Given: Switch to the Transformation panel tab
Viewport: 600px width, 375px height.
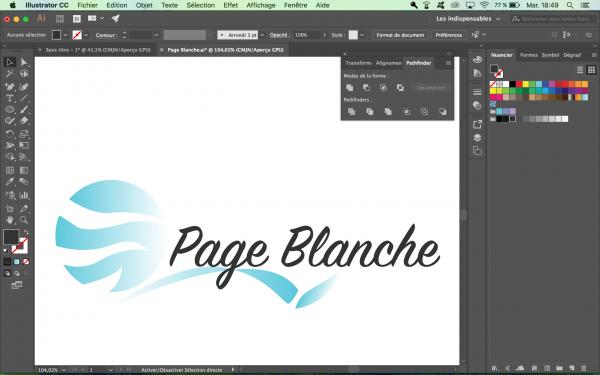Looking at the screenshot, I should [x=358, y=63].
